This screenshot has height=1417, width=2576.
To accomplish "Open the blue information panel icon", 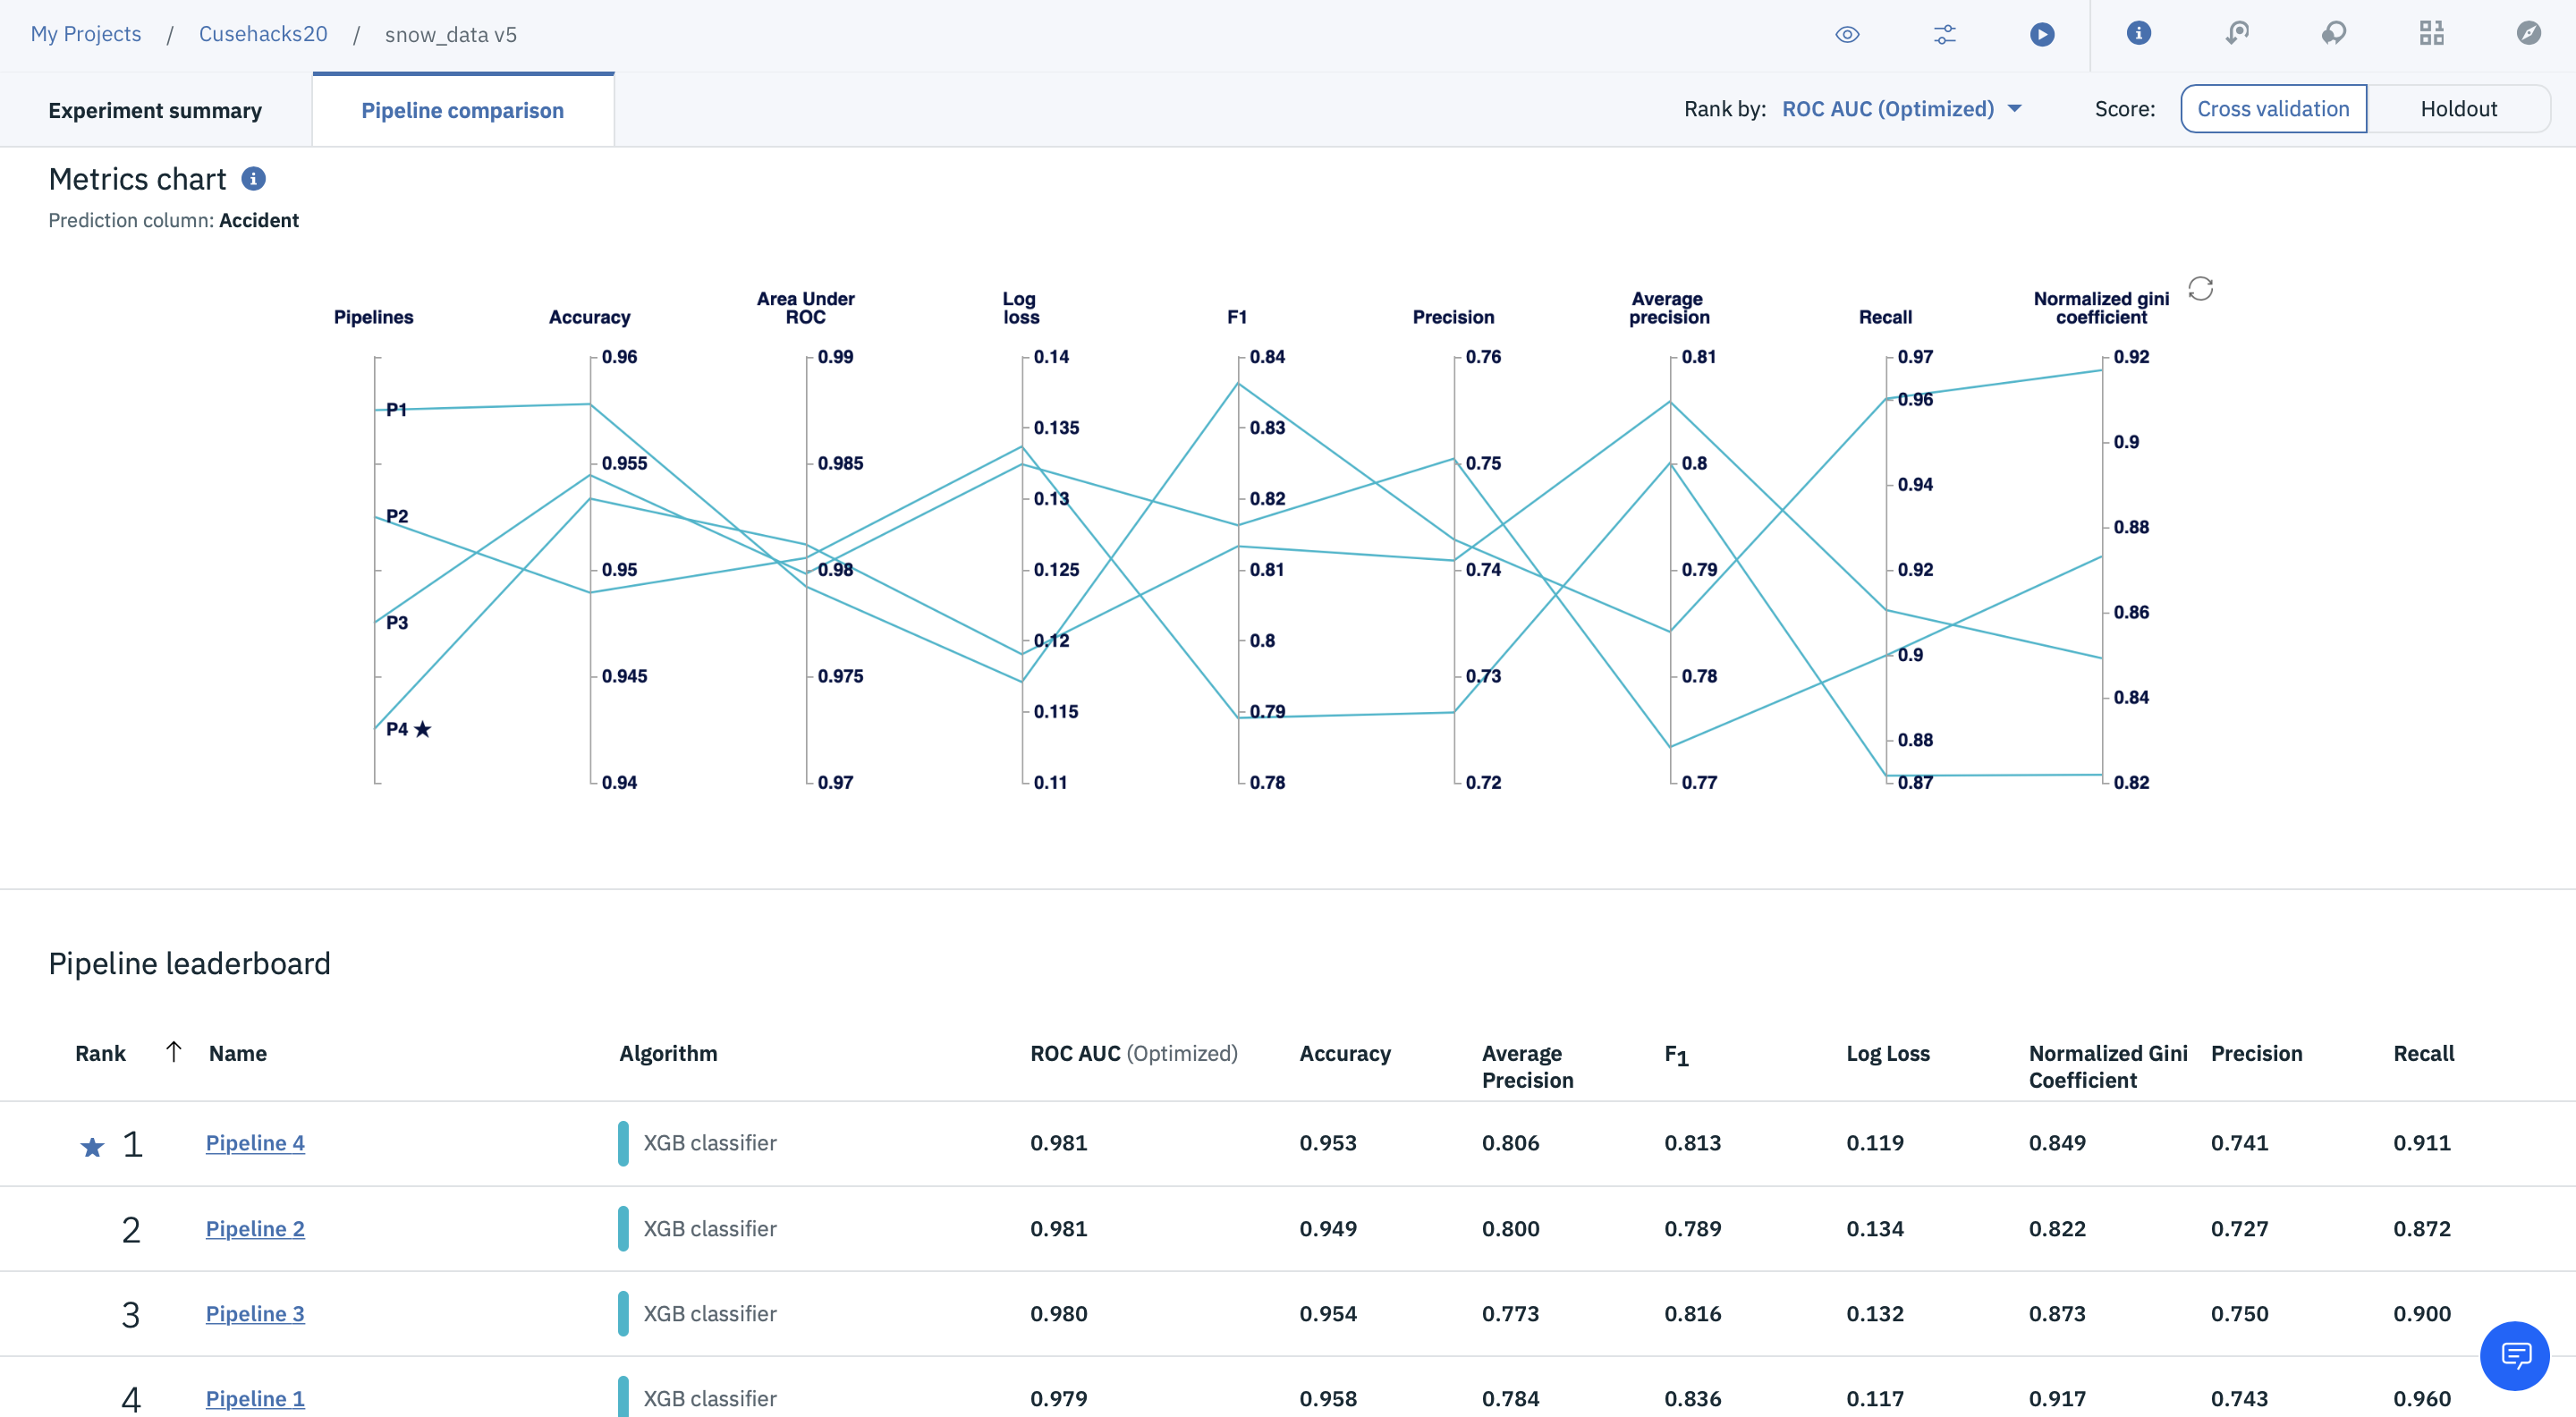I will tap(2138, 34).
